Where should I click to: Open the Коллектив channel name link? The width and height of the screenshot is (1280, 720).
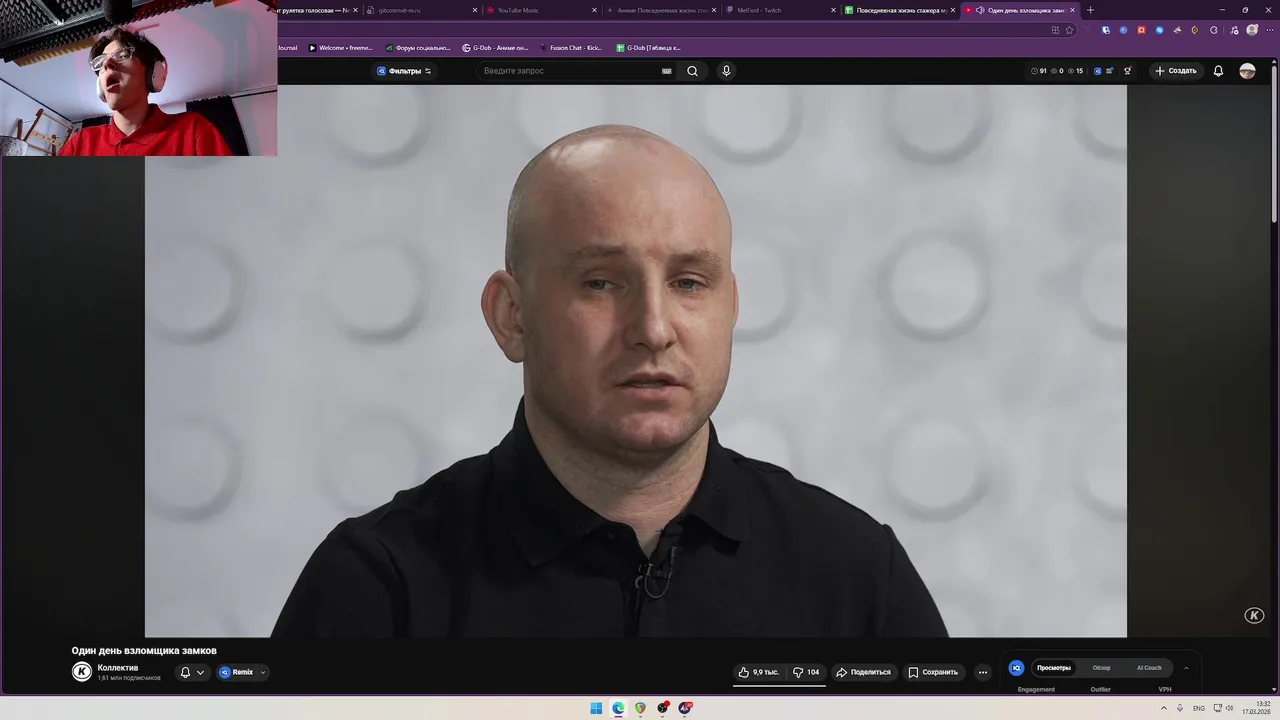click(x=118, y=667)
